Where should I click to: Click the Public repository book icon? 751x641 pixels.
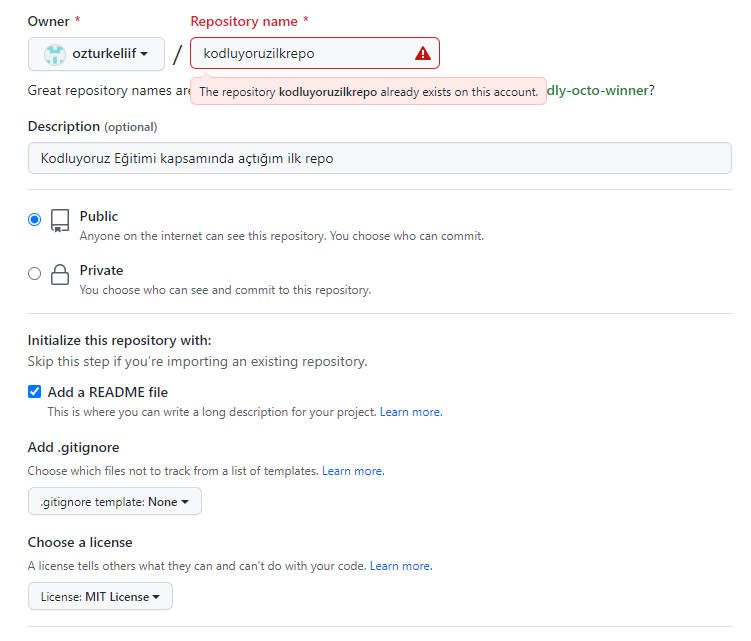[60, 220]
